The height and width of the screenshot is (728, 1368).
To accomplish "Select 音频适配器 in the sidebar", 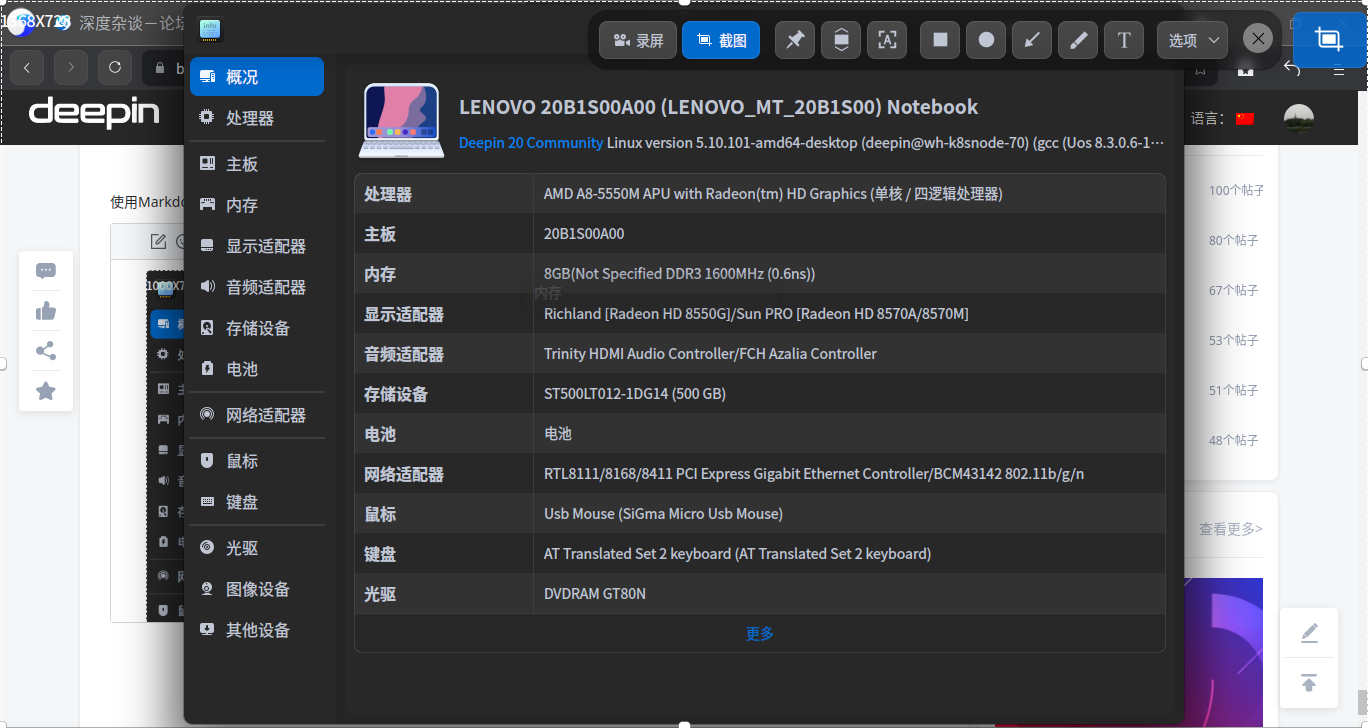I will coord(257,287).
